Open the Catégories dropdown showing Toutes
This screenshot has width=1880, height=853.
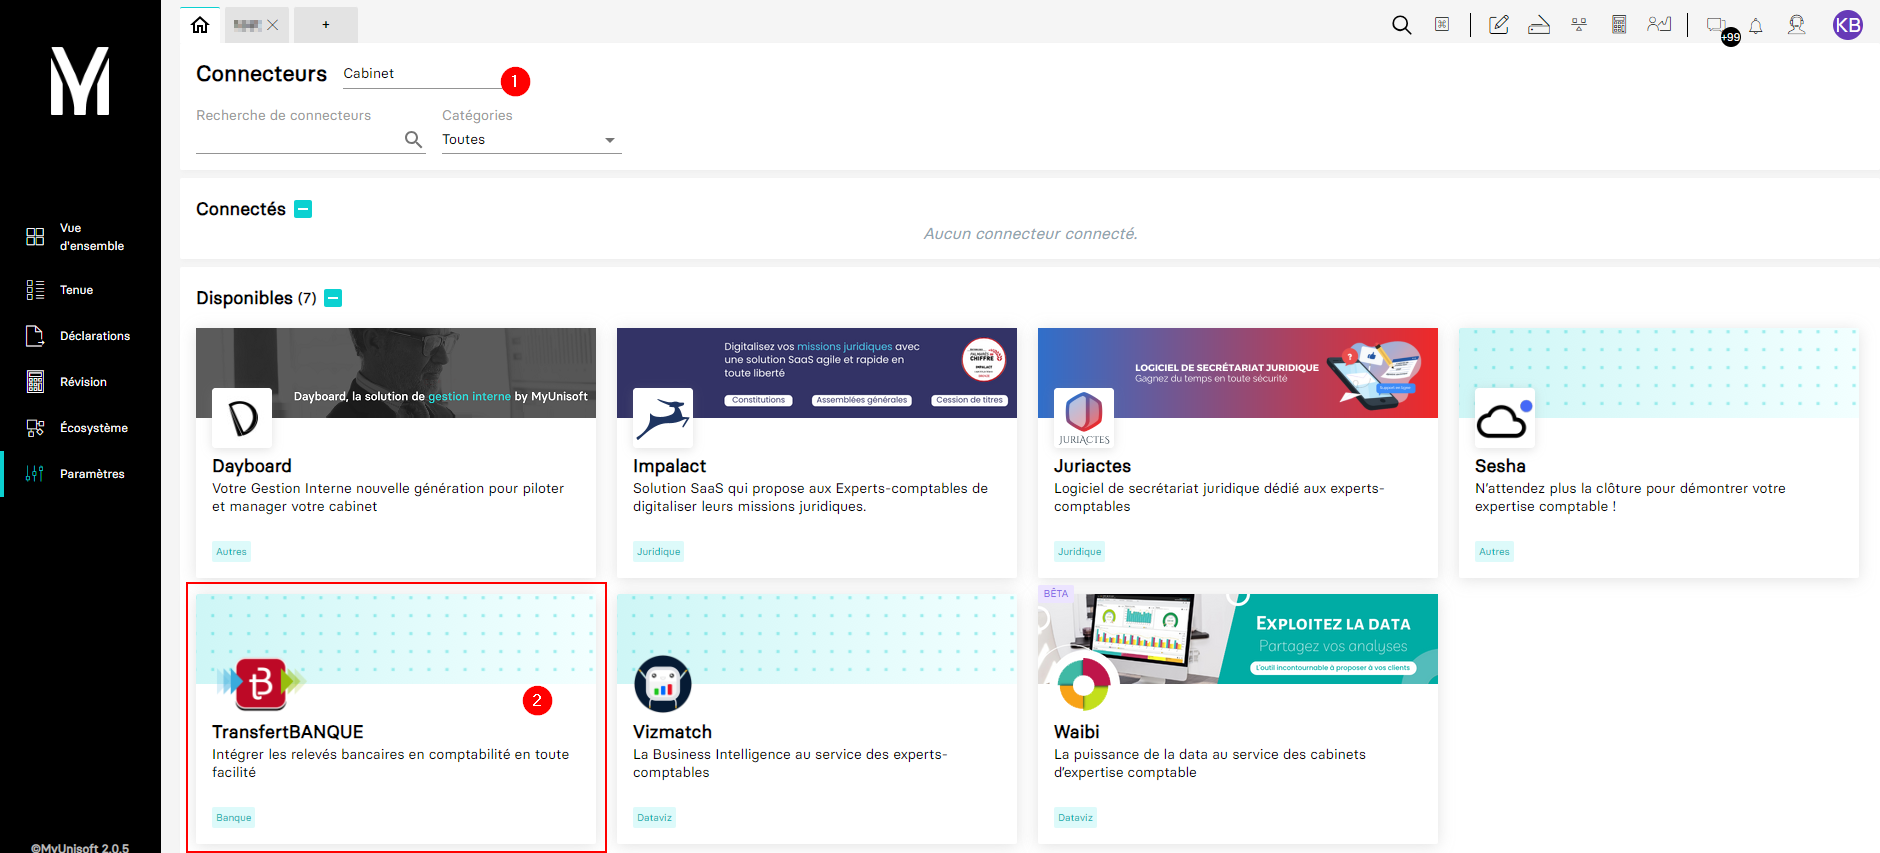[532, 140]
